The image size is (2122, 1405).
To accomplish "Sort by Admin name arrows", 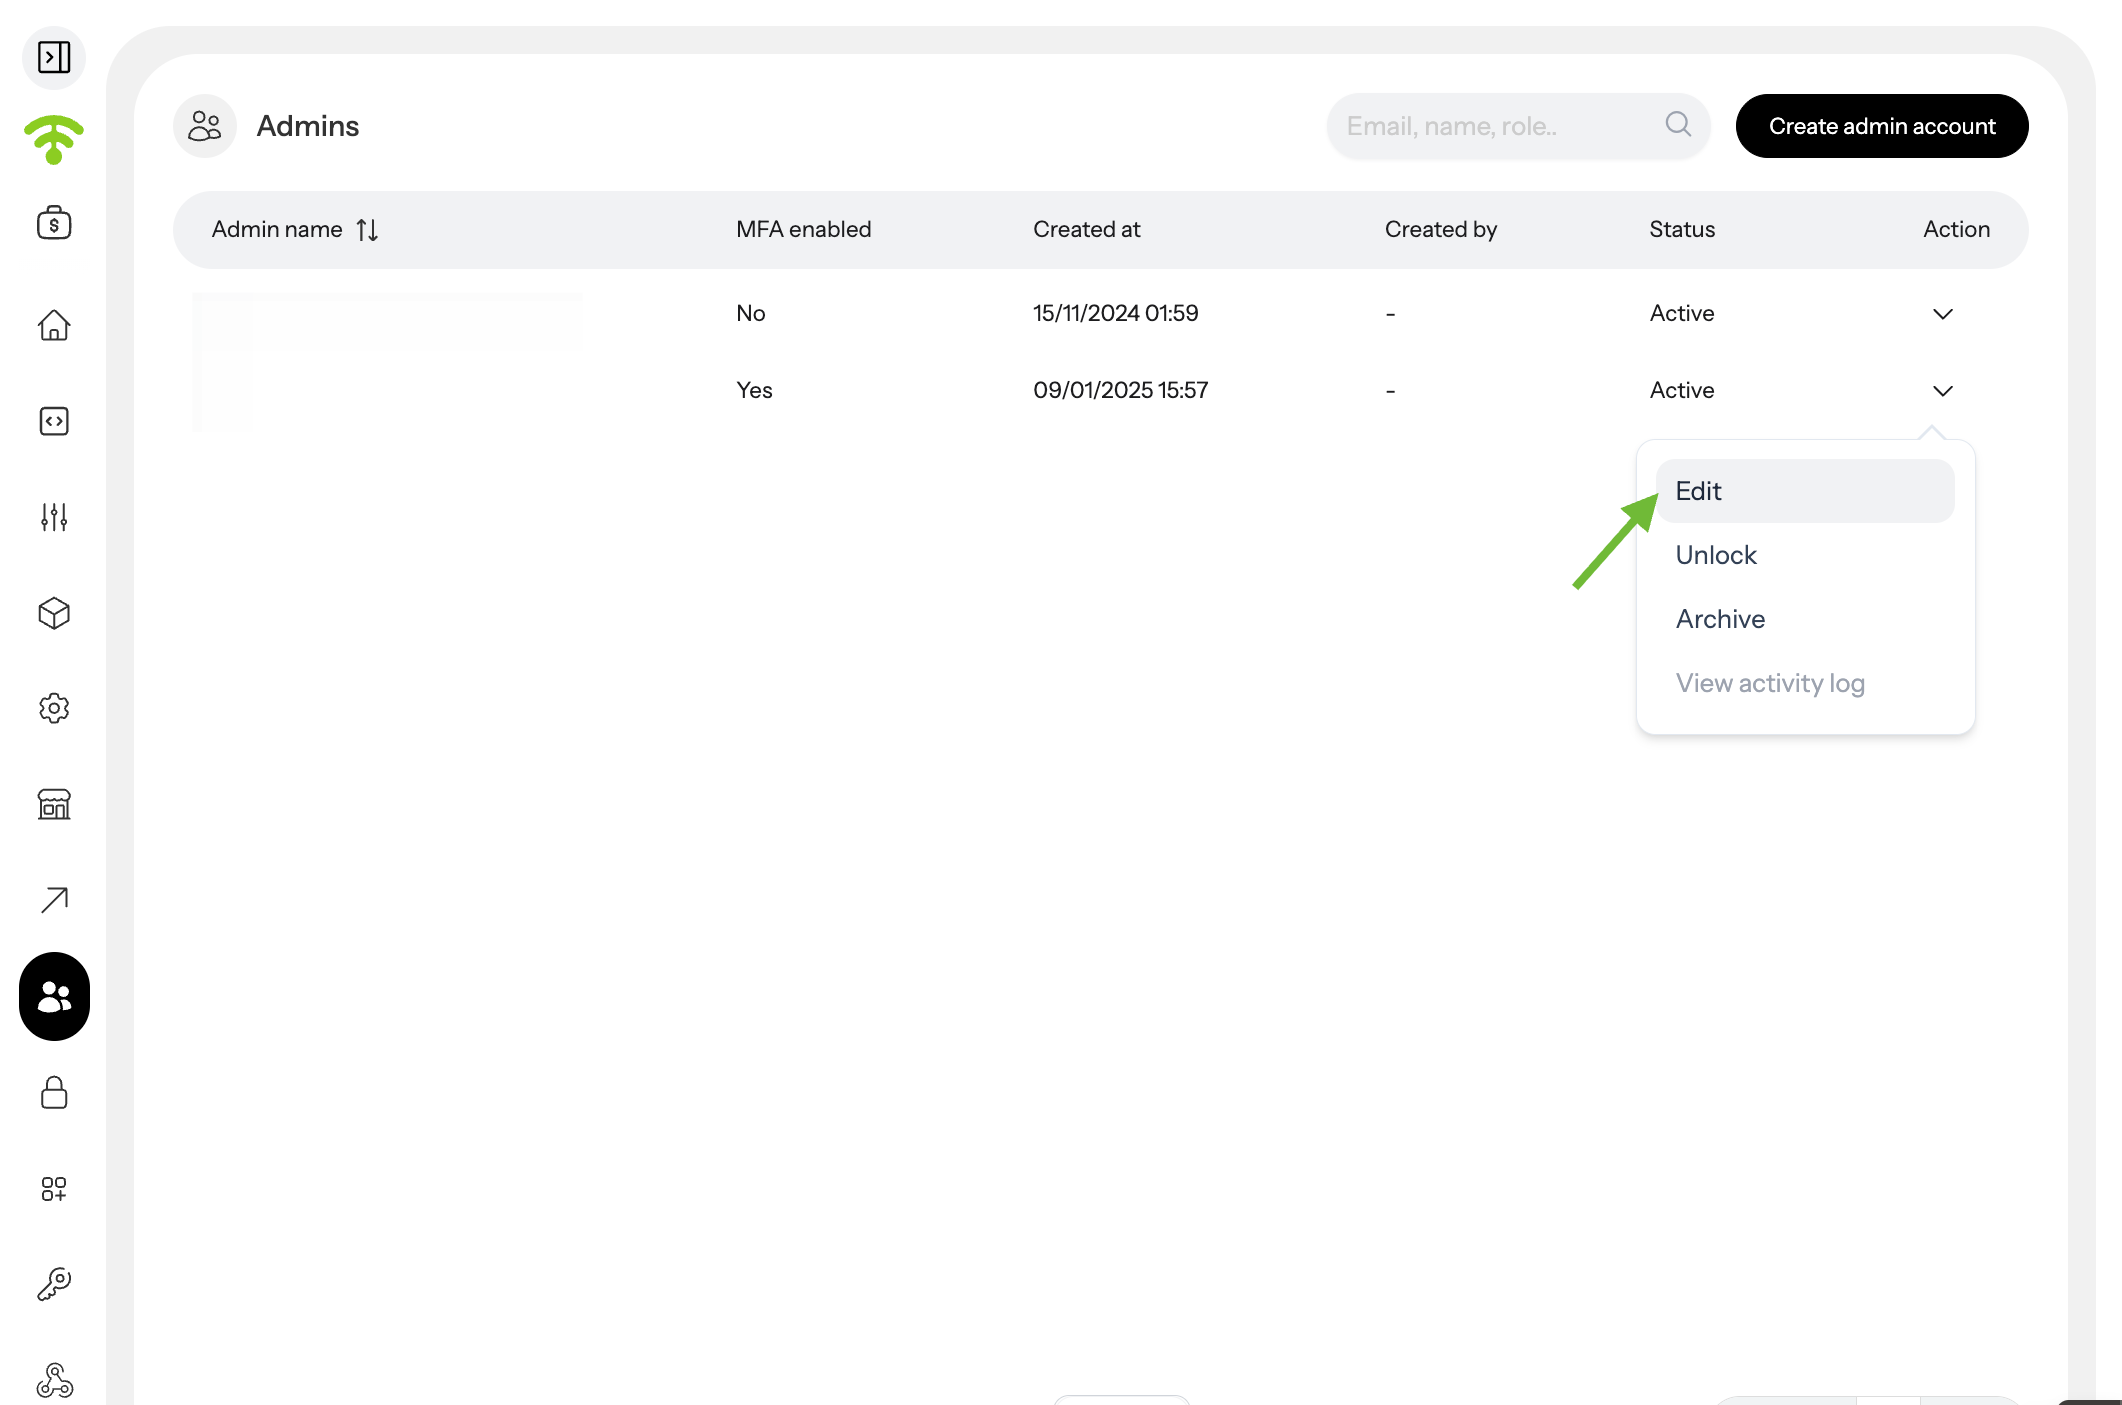I will 367,230.
